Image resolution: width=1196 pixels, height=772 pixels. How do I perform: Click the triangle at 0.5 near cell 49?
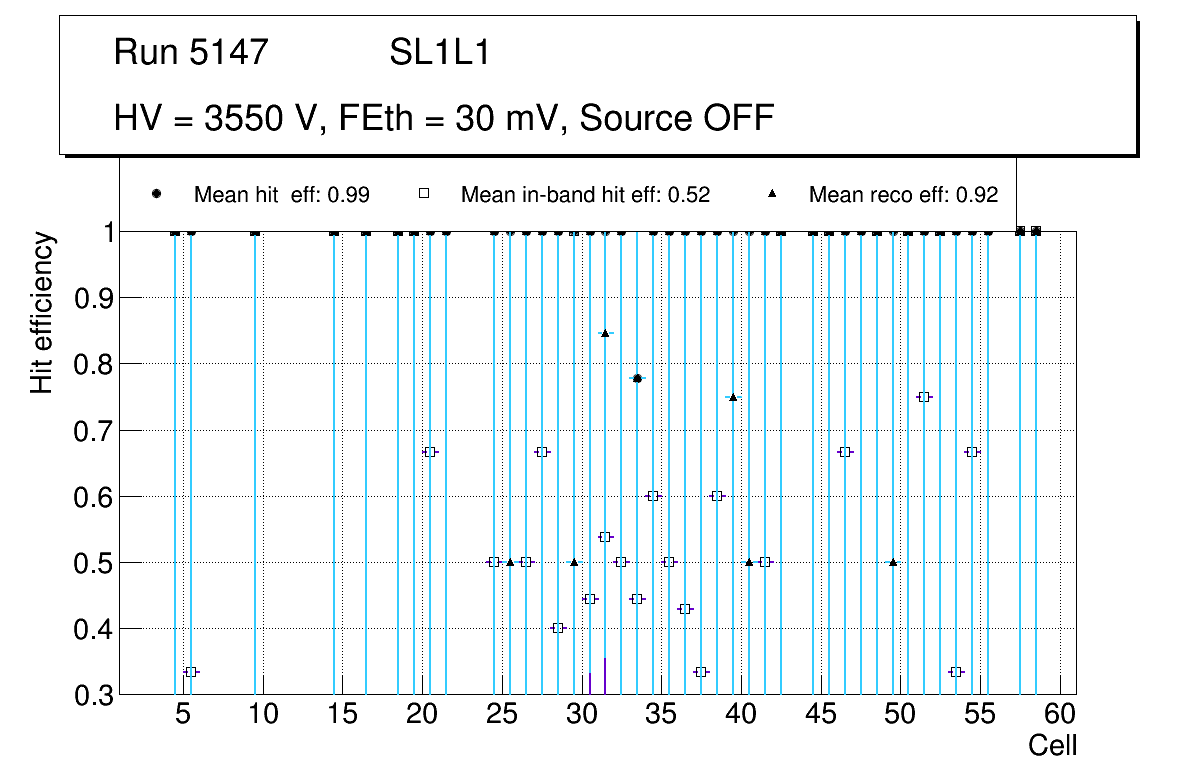[893, 562]
